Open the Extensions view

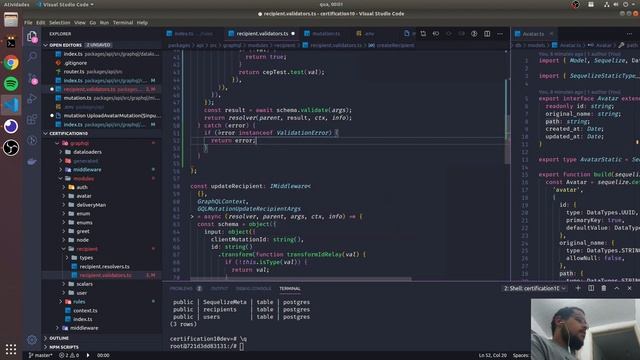click(x=32, y=120)
